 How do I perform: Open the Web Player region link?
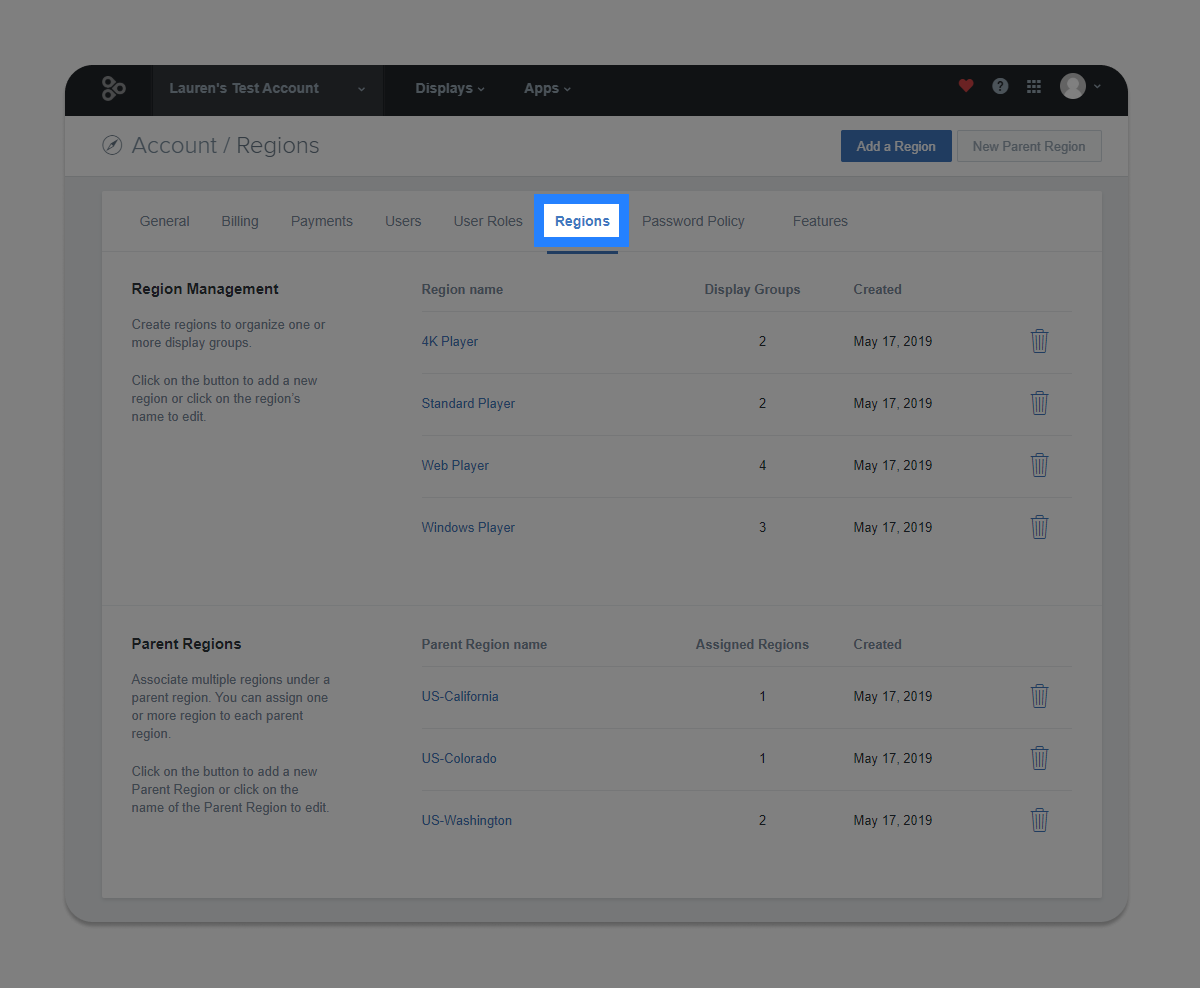point(455,465)
